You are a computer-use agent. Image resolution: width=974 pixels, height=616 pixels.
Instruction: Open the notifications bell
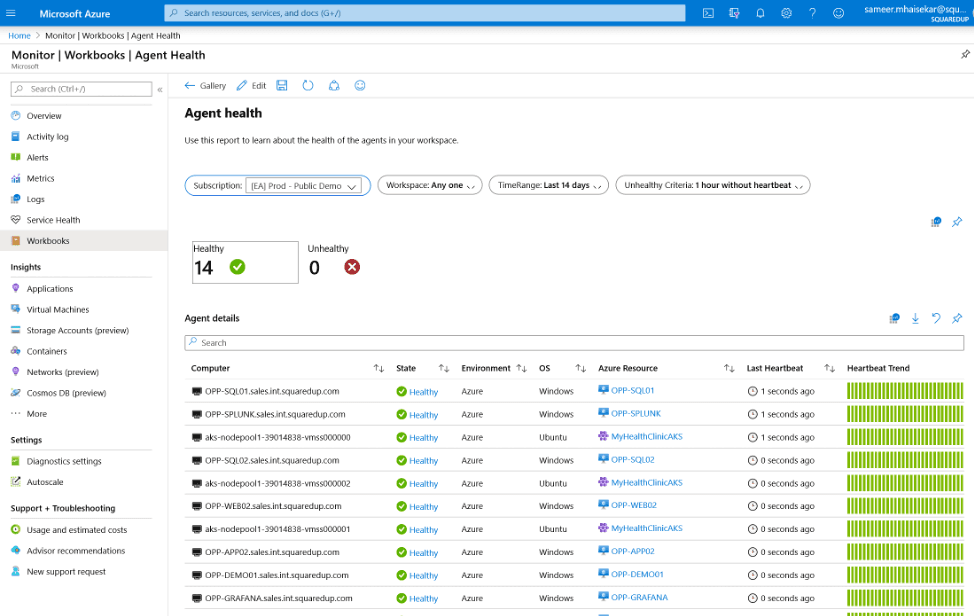[760, 13]
